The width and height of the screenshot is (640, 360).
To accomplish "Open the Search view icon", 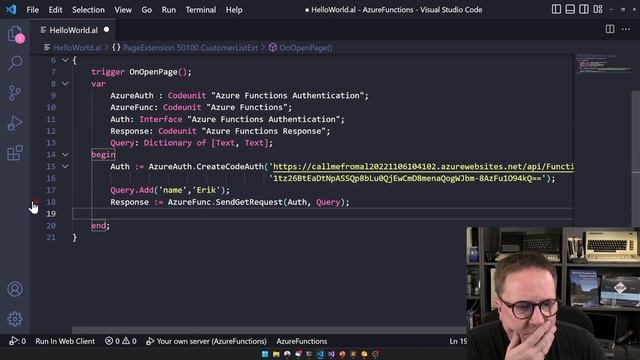I will coord(15,63).
